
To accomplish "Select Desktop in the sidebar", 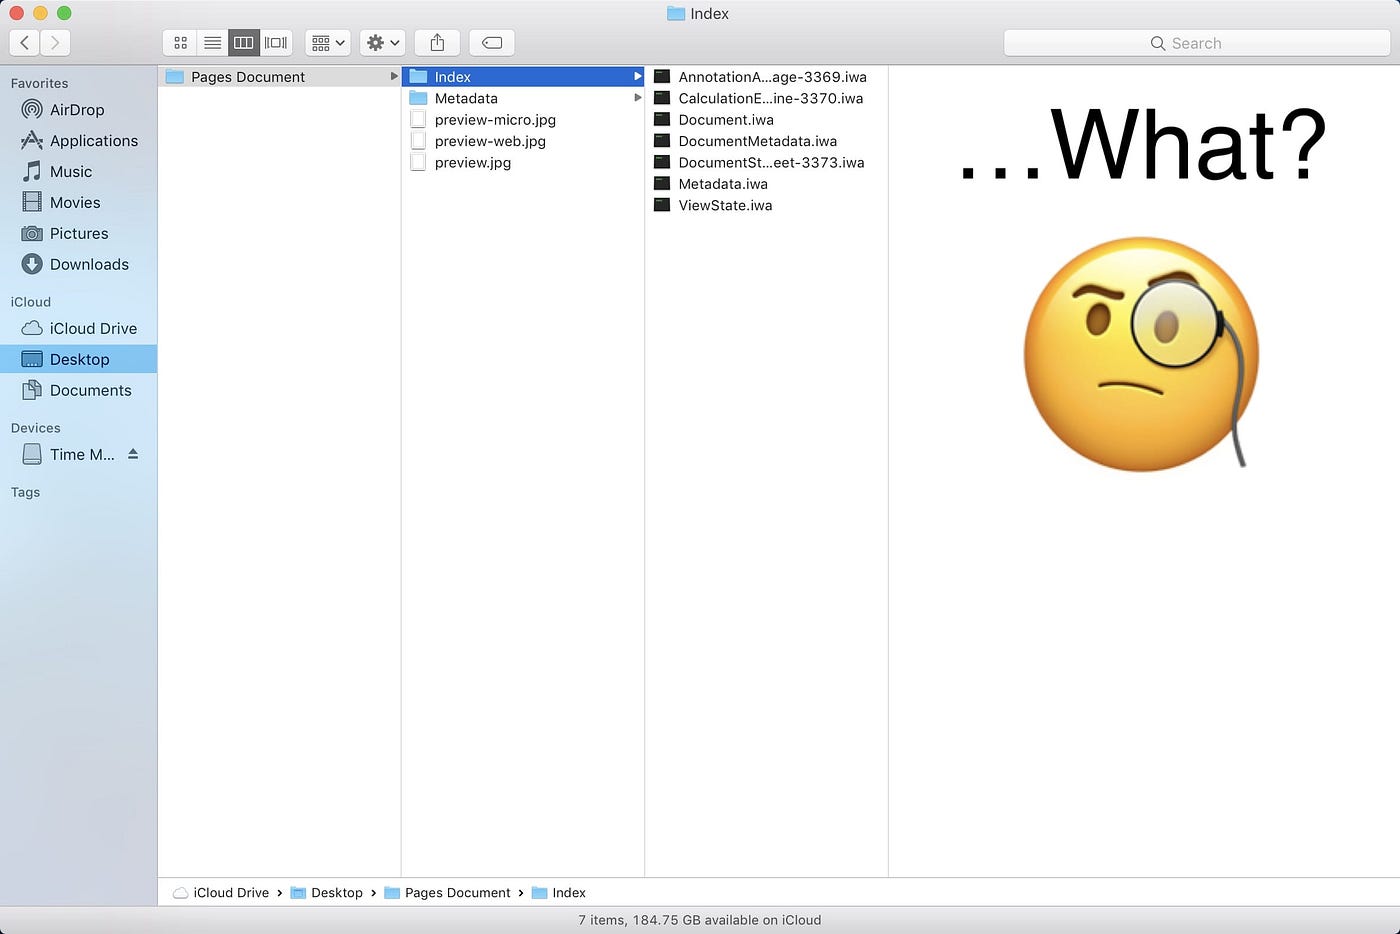I will coord(78,360).
